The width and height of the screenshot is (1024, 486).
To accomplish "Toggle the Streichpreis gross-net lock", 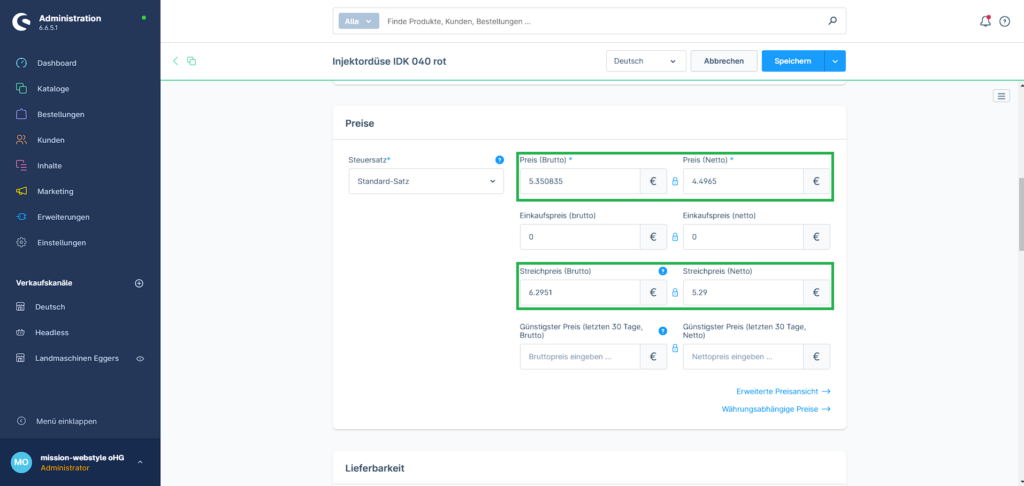I will 675,293.
